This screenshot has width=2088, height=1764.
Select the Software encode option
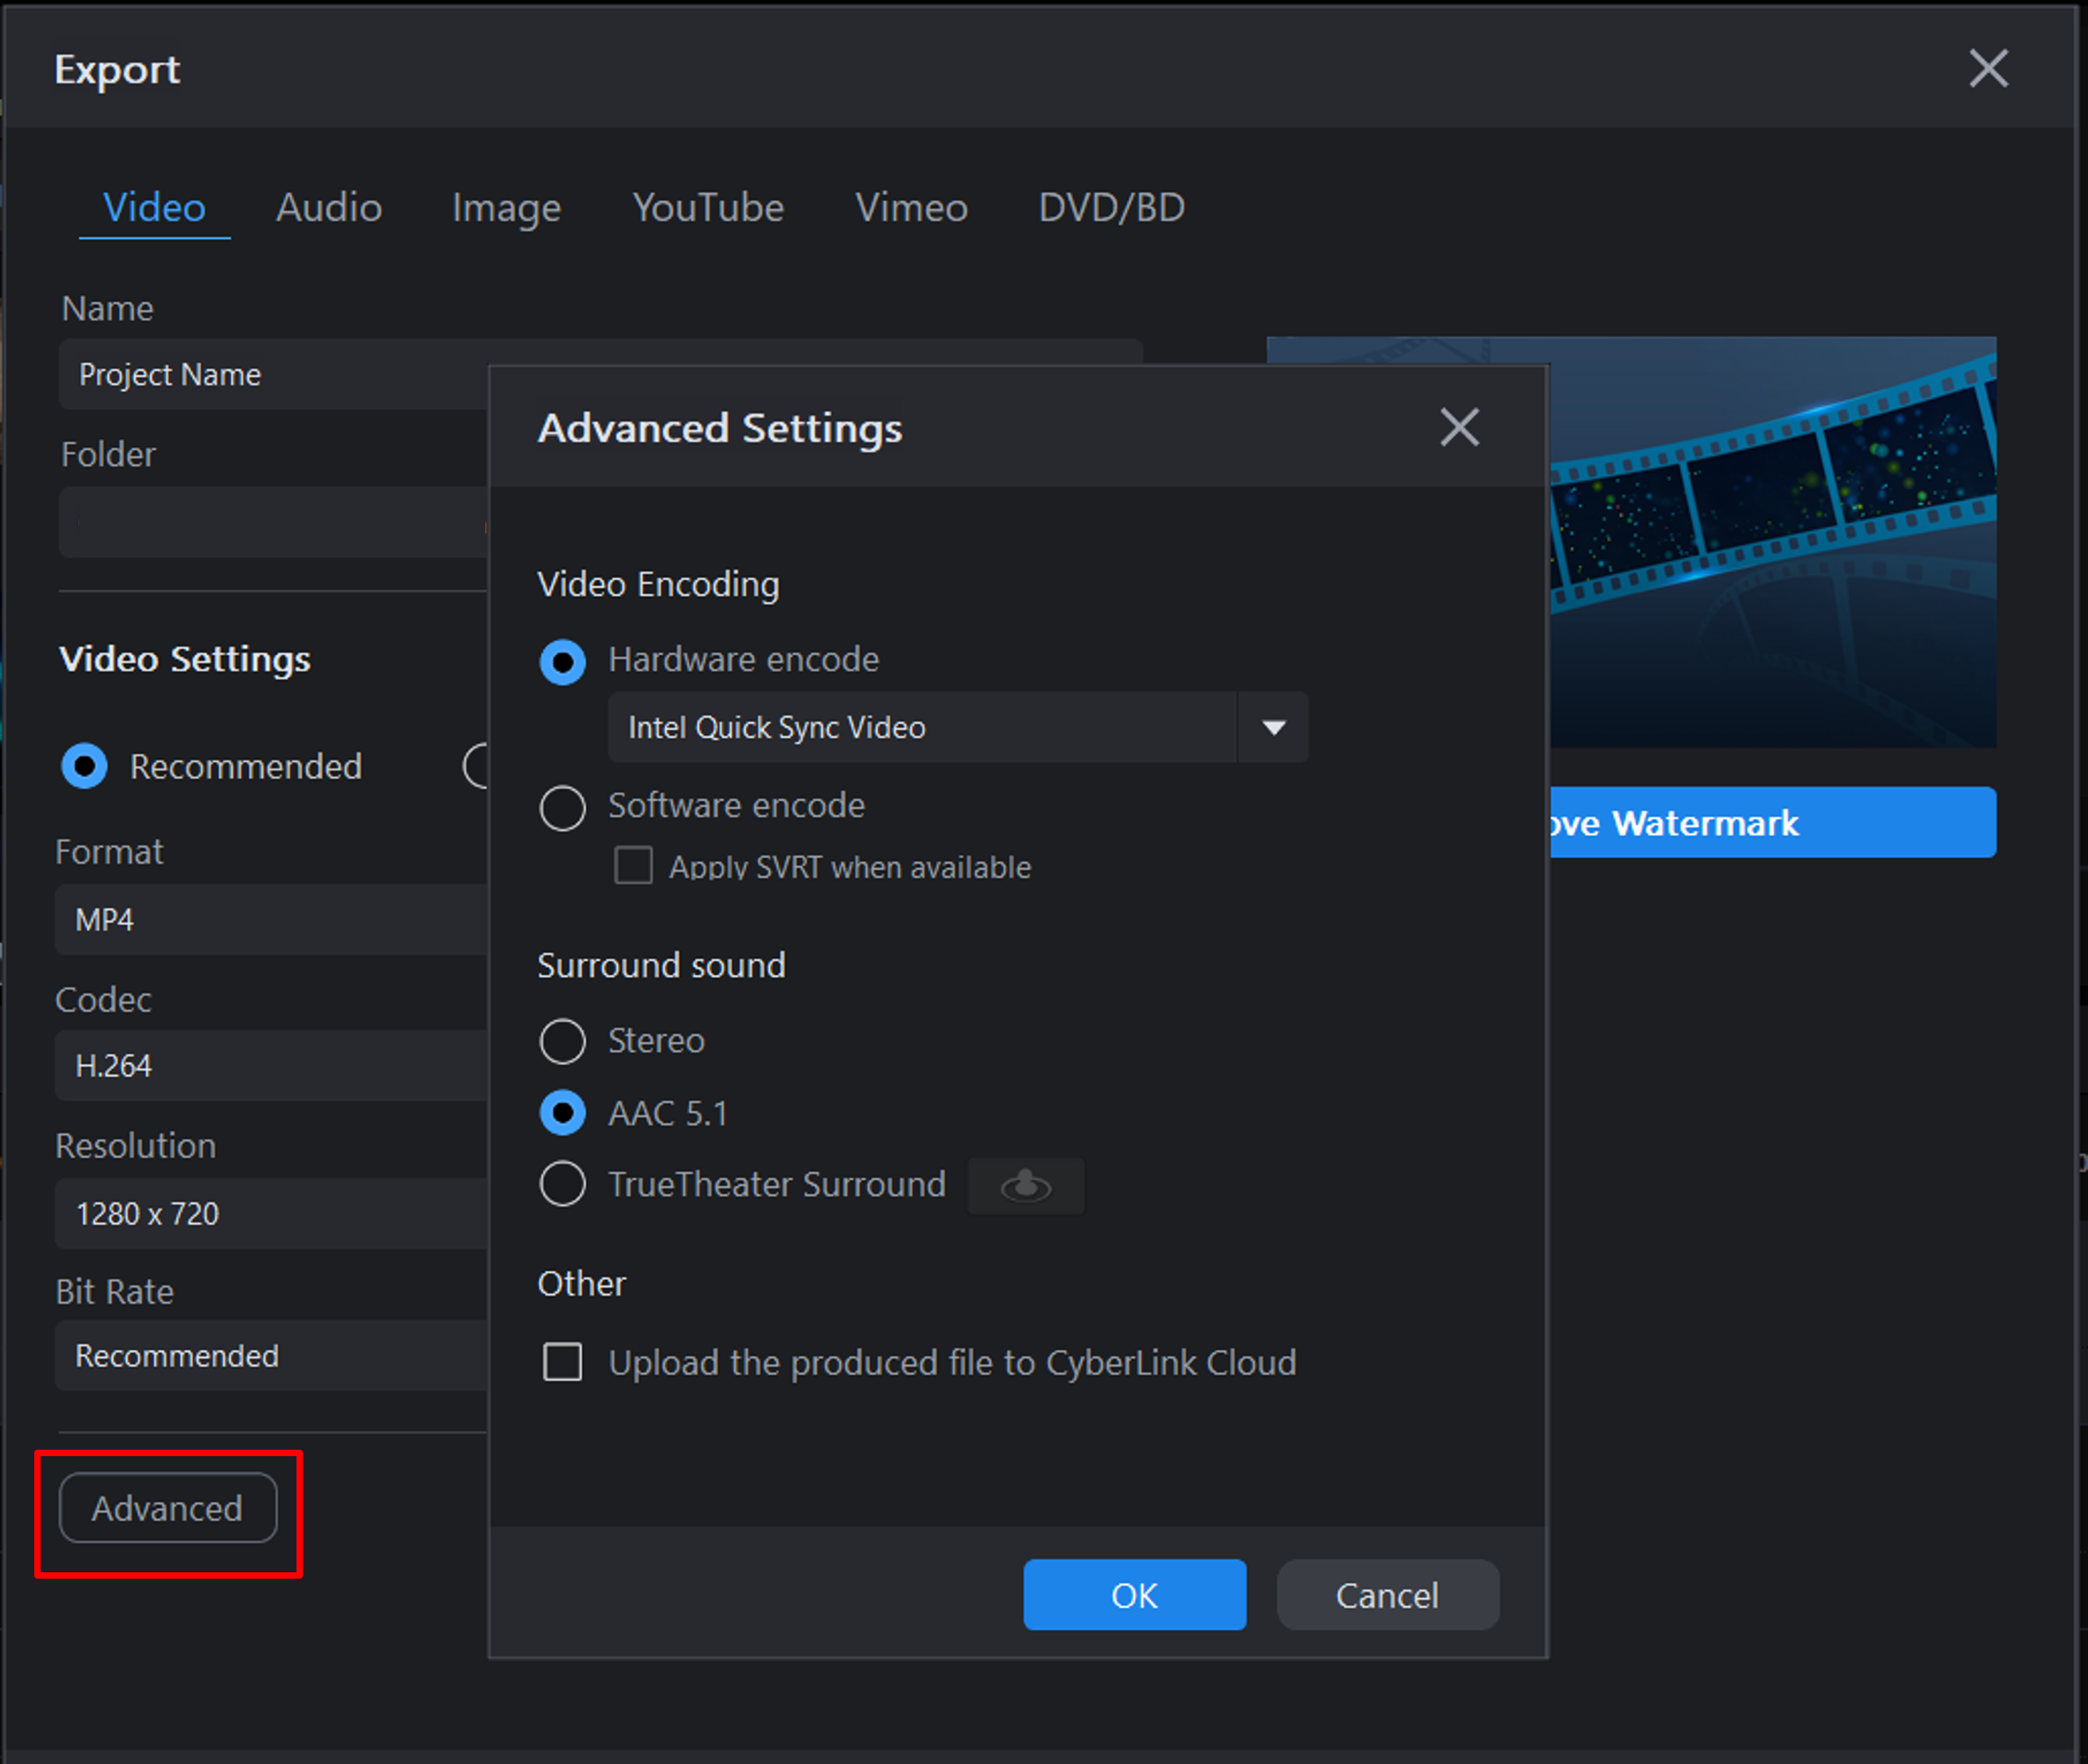(562, 806)
